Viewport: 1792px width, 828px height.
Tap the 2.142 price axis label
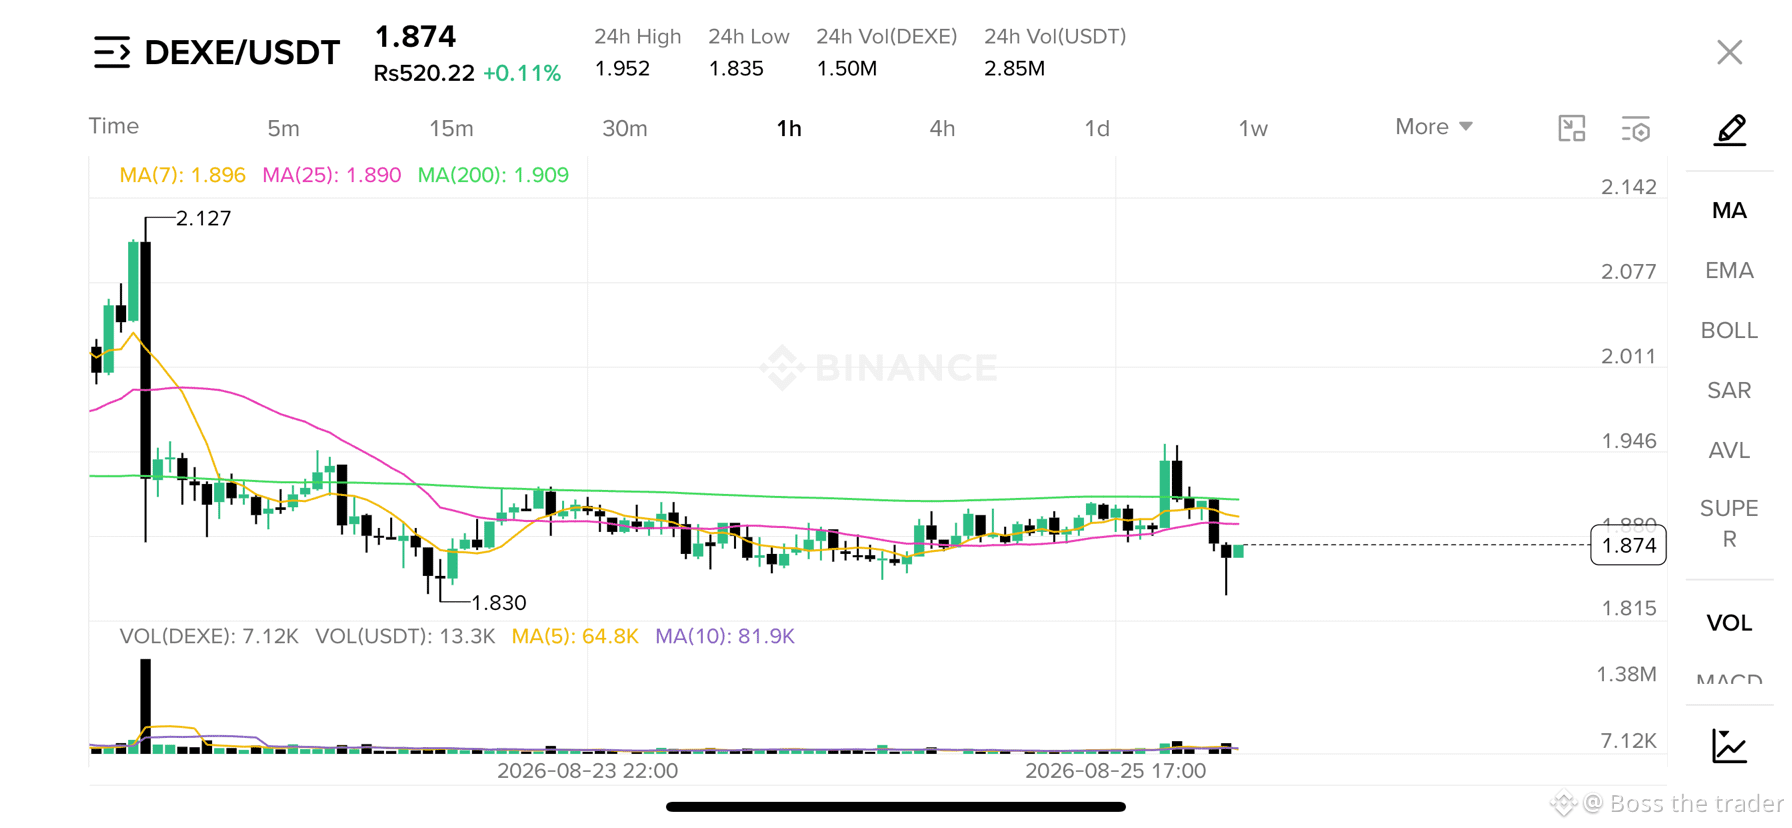(1629, 187)
